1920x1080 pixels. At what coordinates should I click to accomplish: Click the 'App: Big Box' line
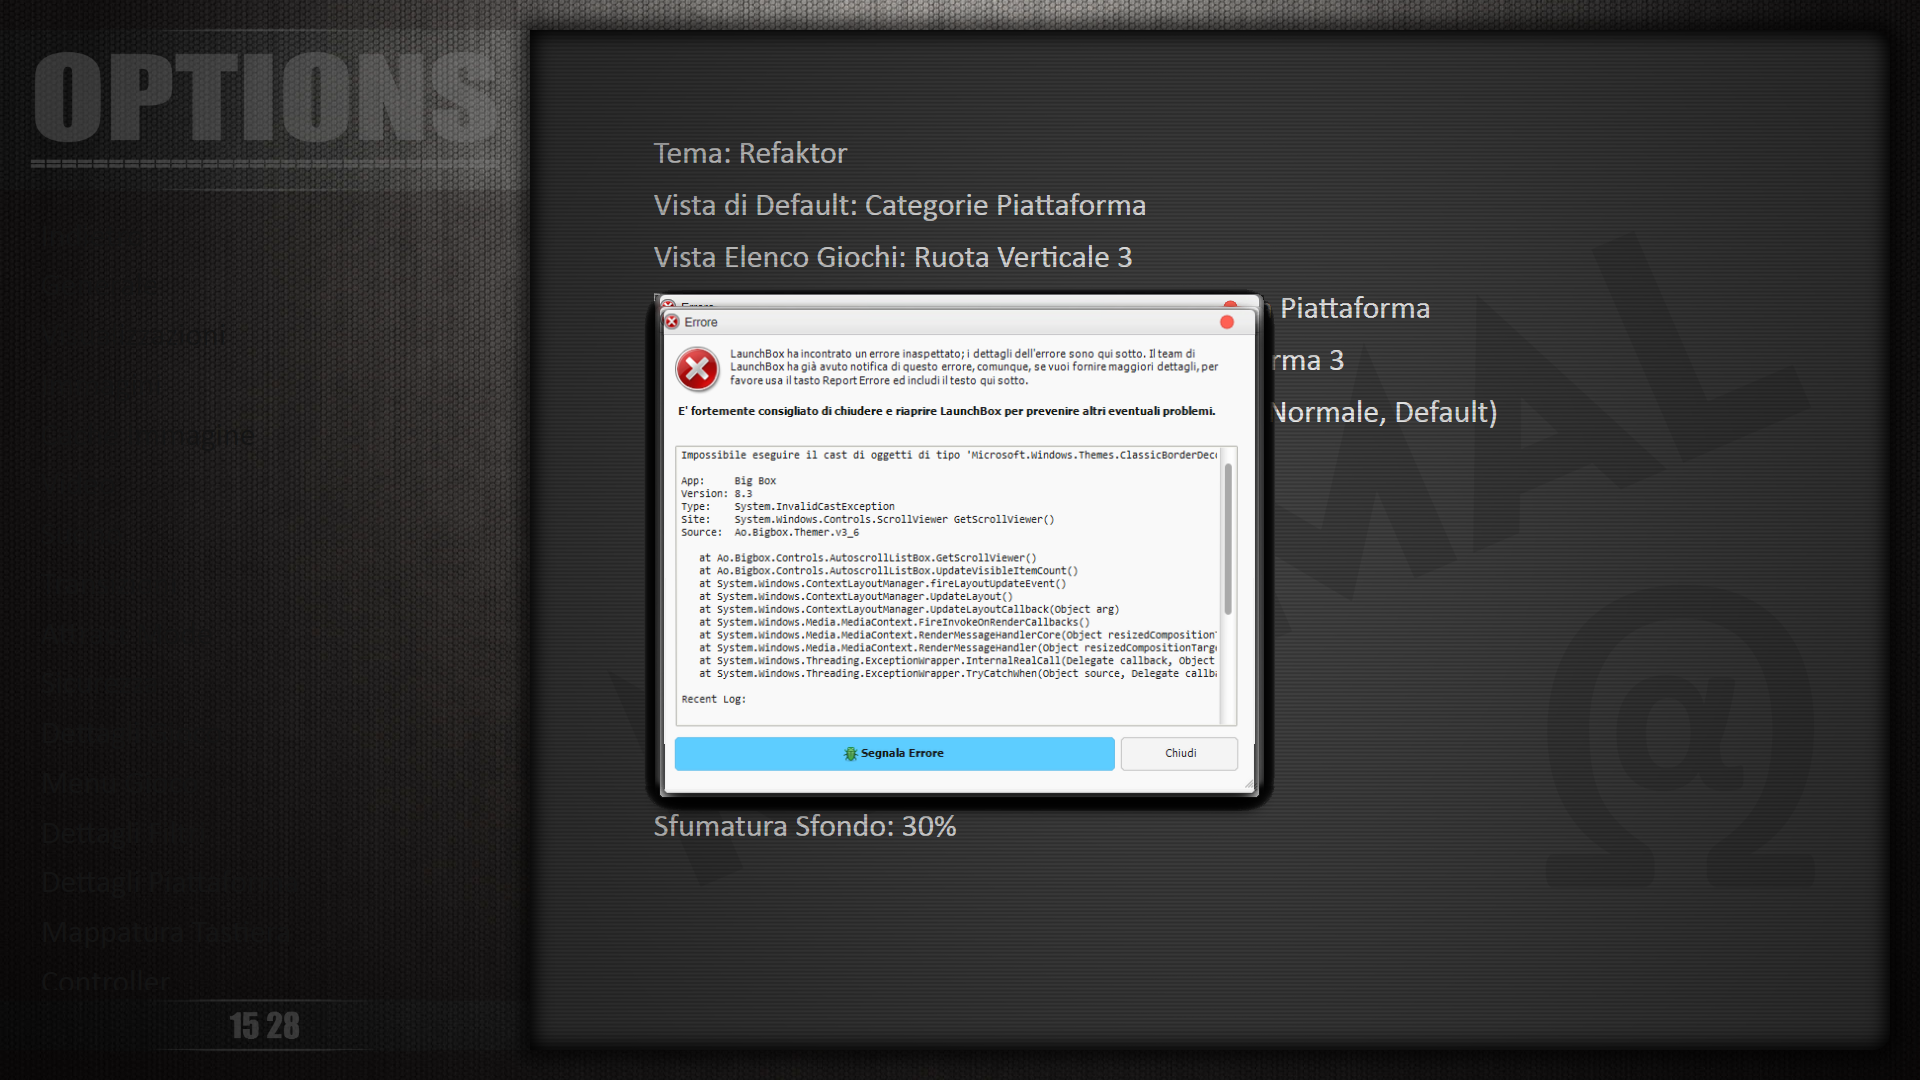[x=728, y=481]
